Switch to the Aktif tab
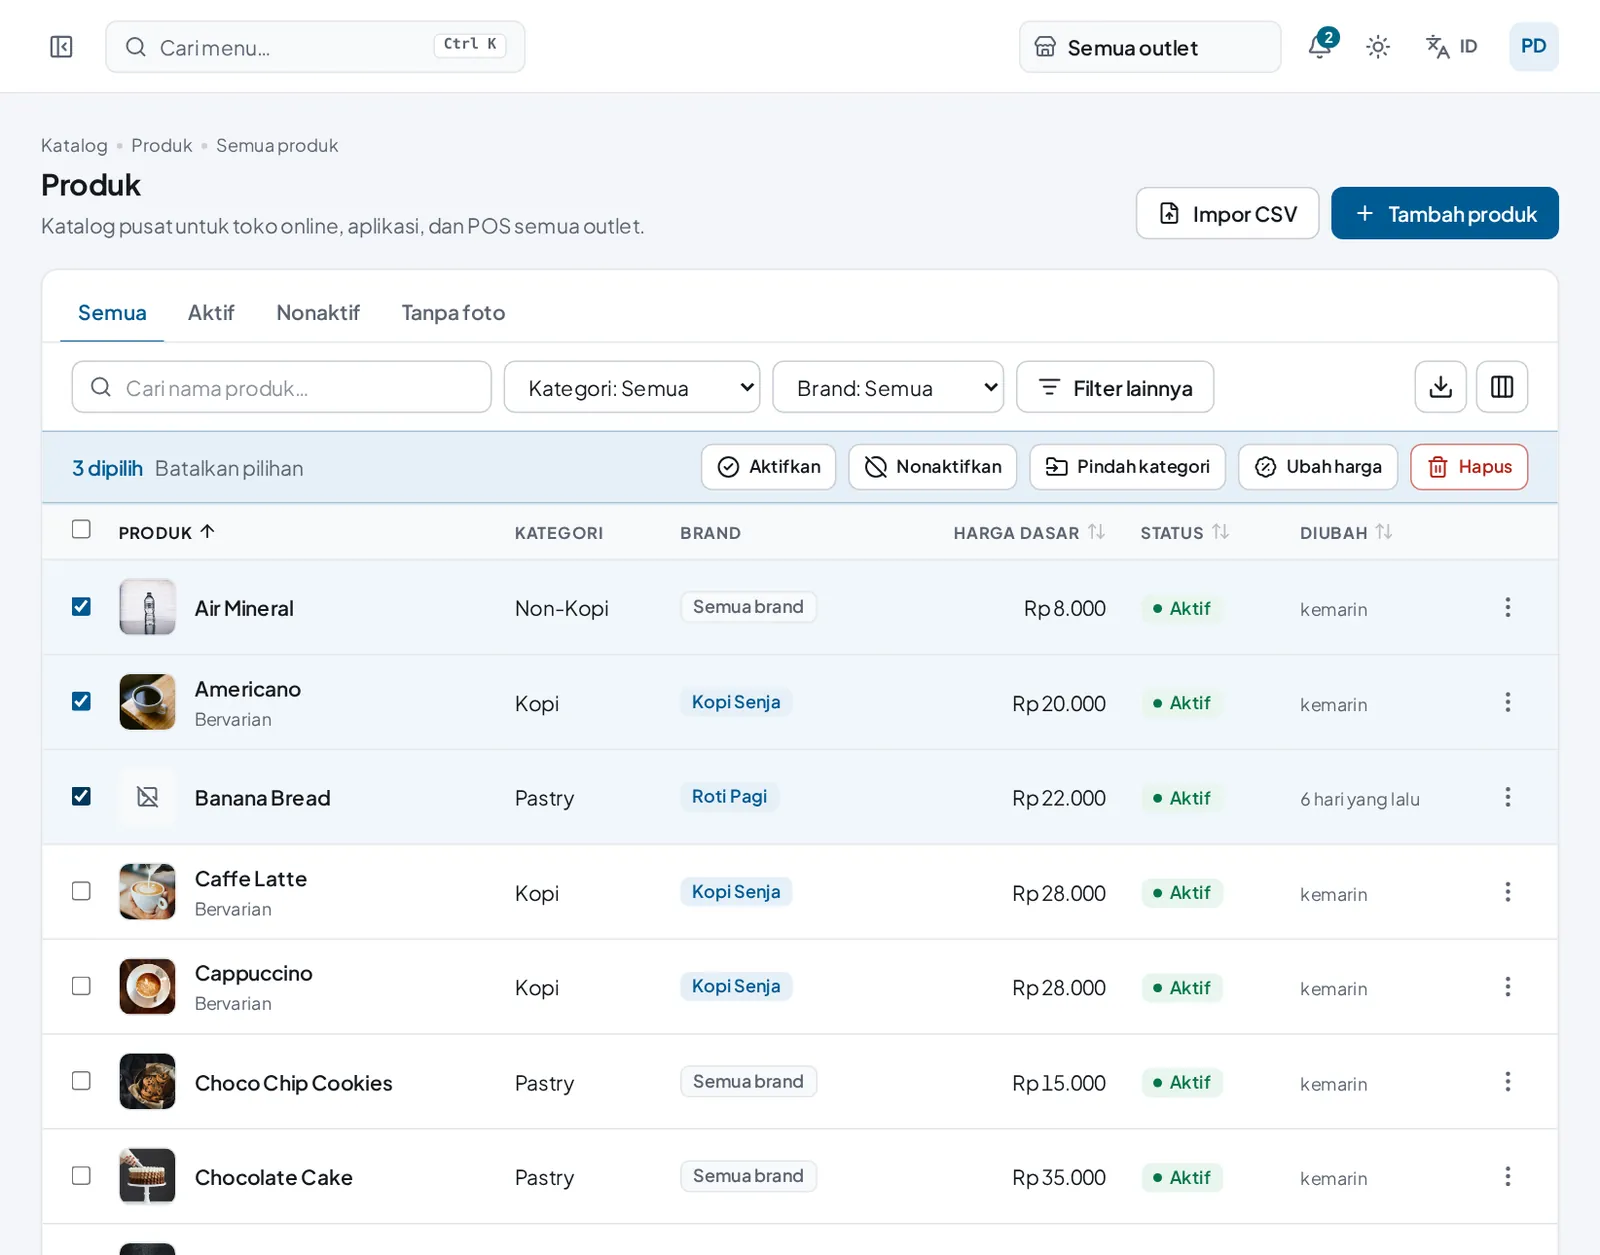The image size is (1600, 1255). [211, 313]
